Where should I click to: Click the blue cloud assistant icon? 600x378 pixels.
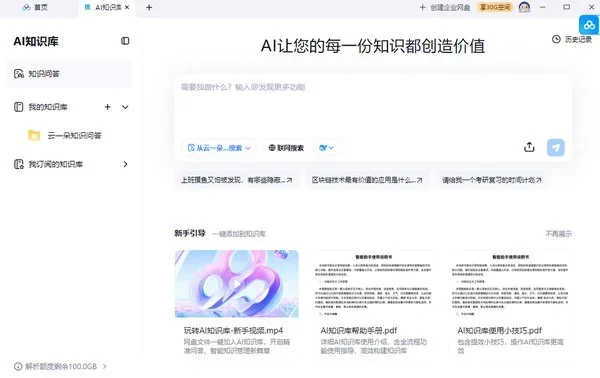tap(589, 25)
